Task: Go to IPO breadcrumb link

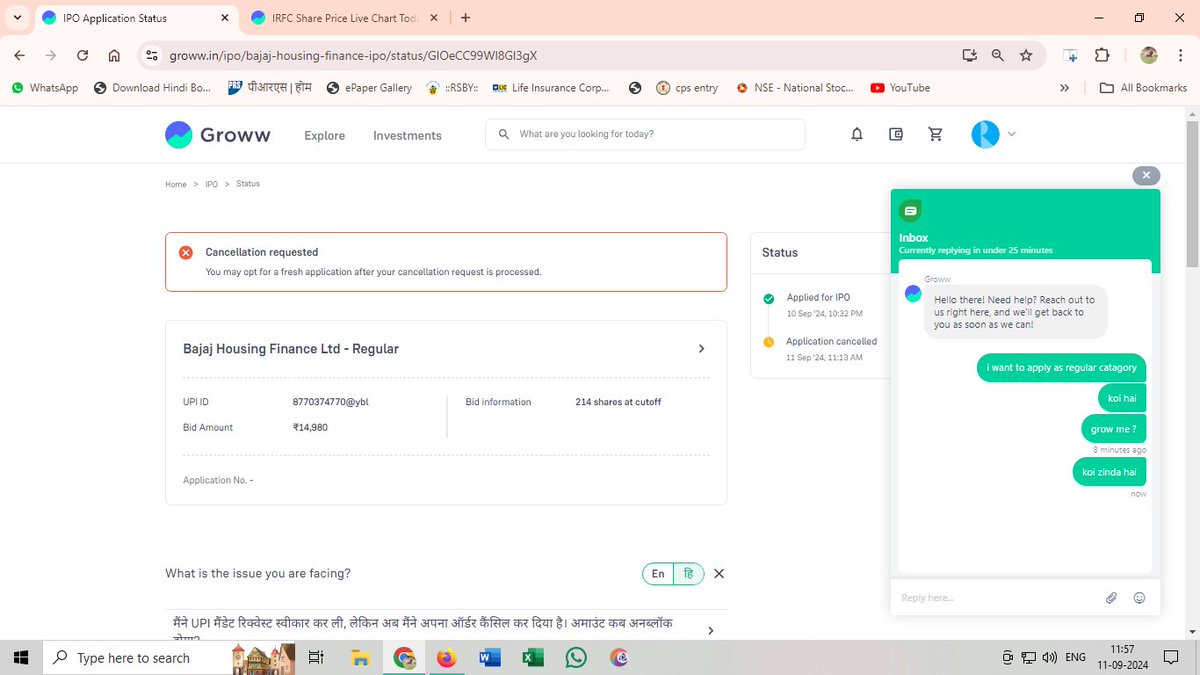Action: [x=211, y=184]
